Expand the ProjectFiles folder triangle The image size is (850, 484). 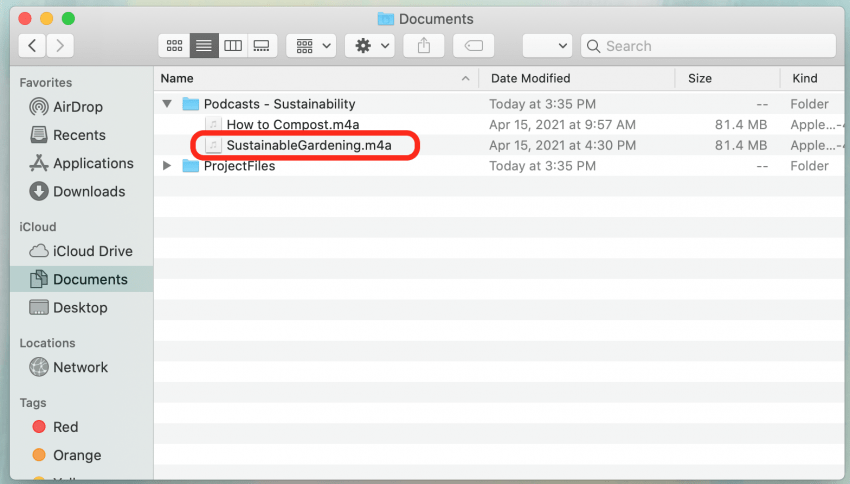167,166
